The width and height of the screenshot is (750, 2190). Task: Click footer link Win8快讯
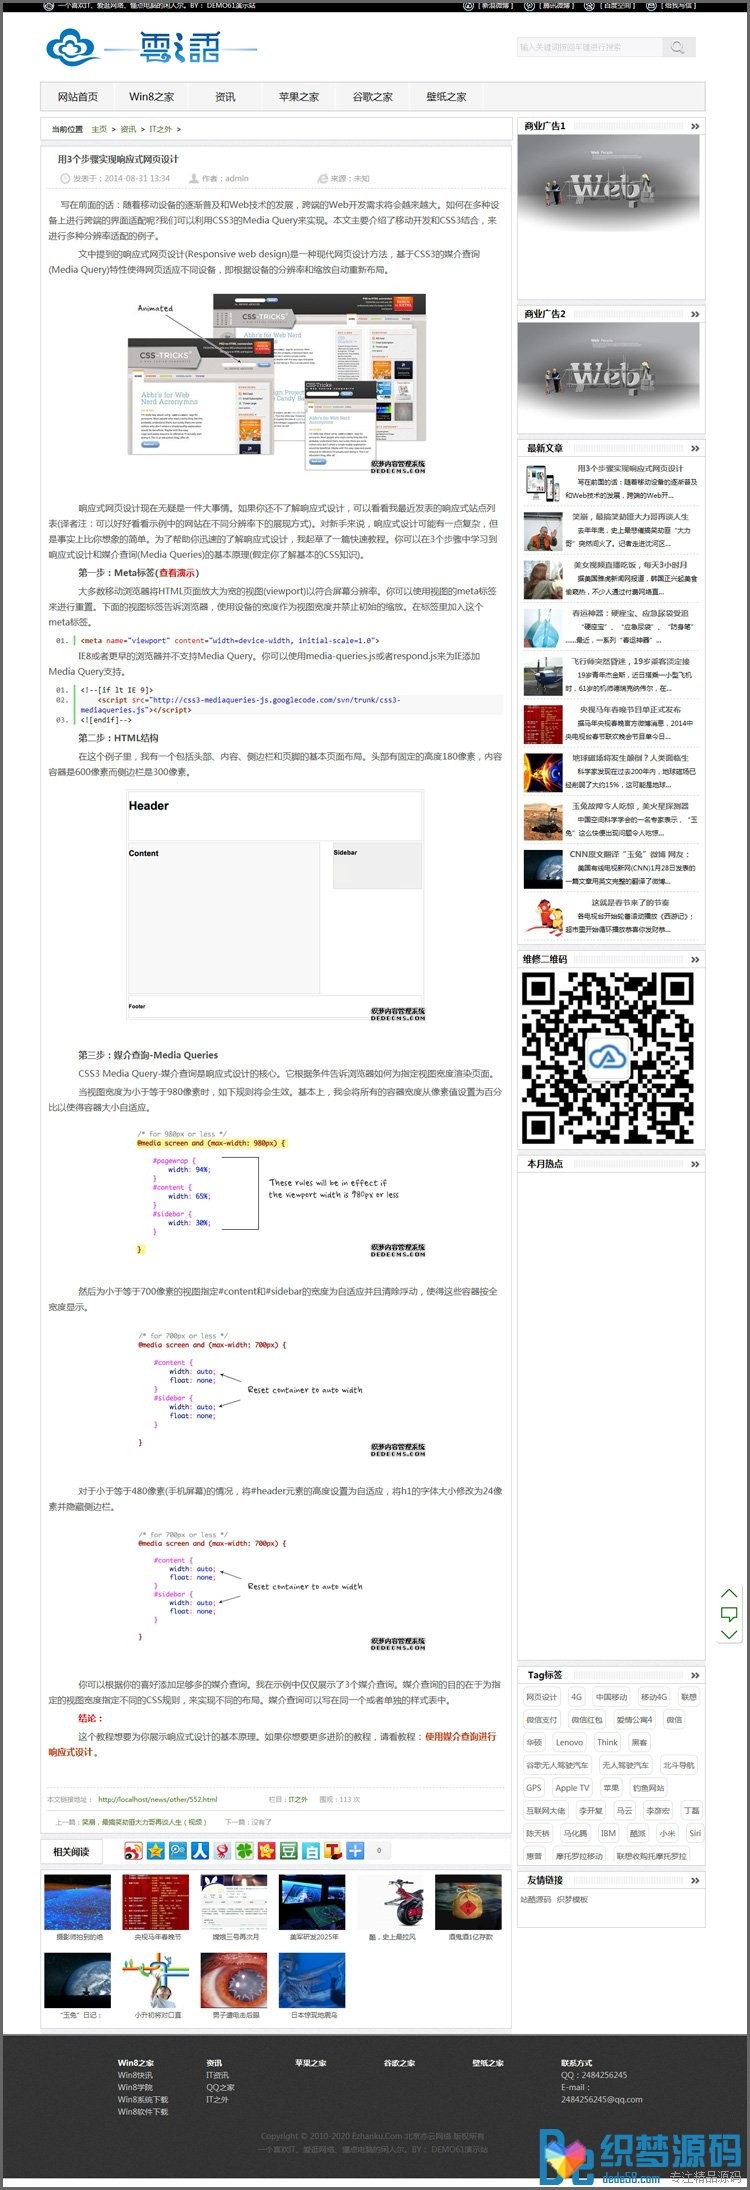tap(135, 2075)
